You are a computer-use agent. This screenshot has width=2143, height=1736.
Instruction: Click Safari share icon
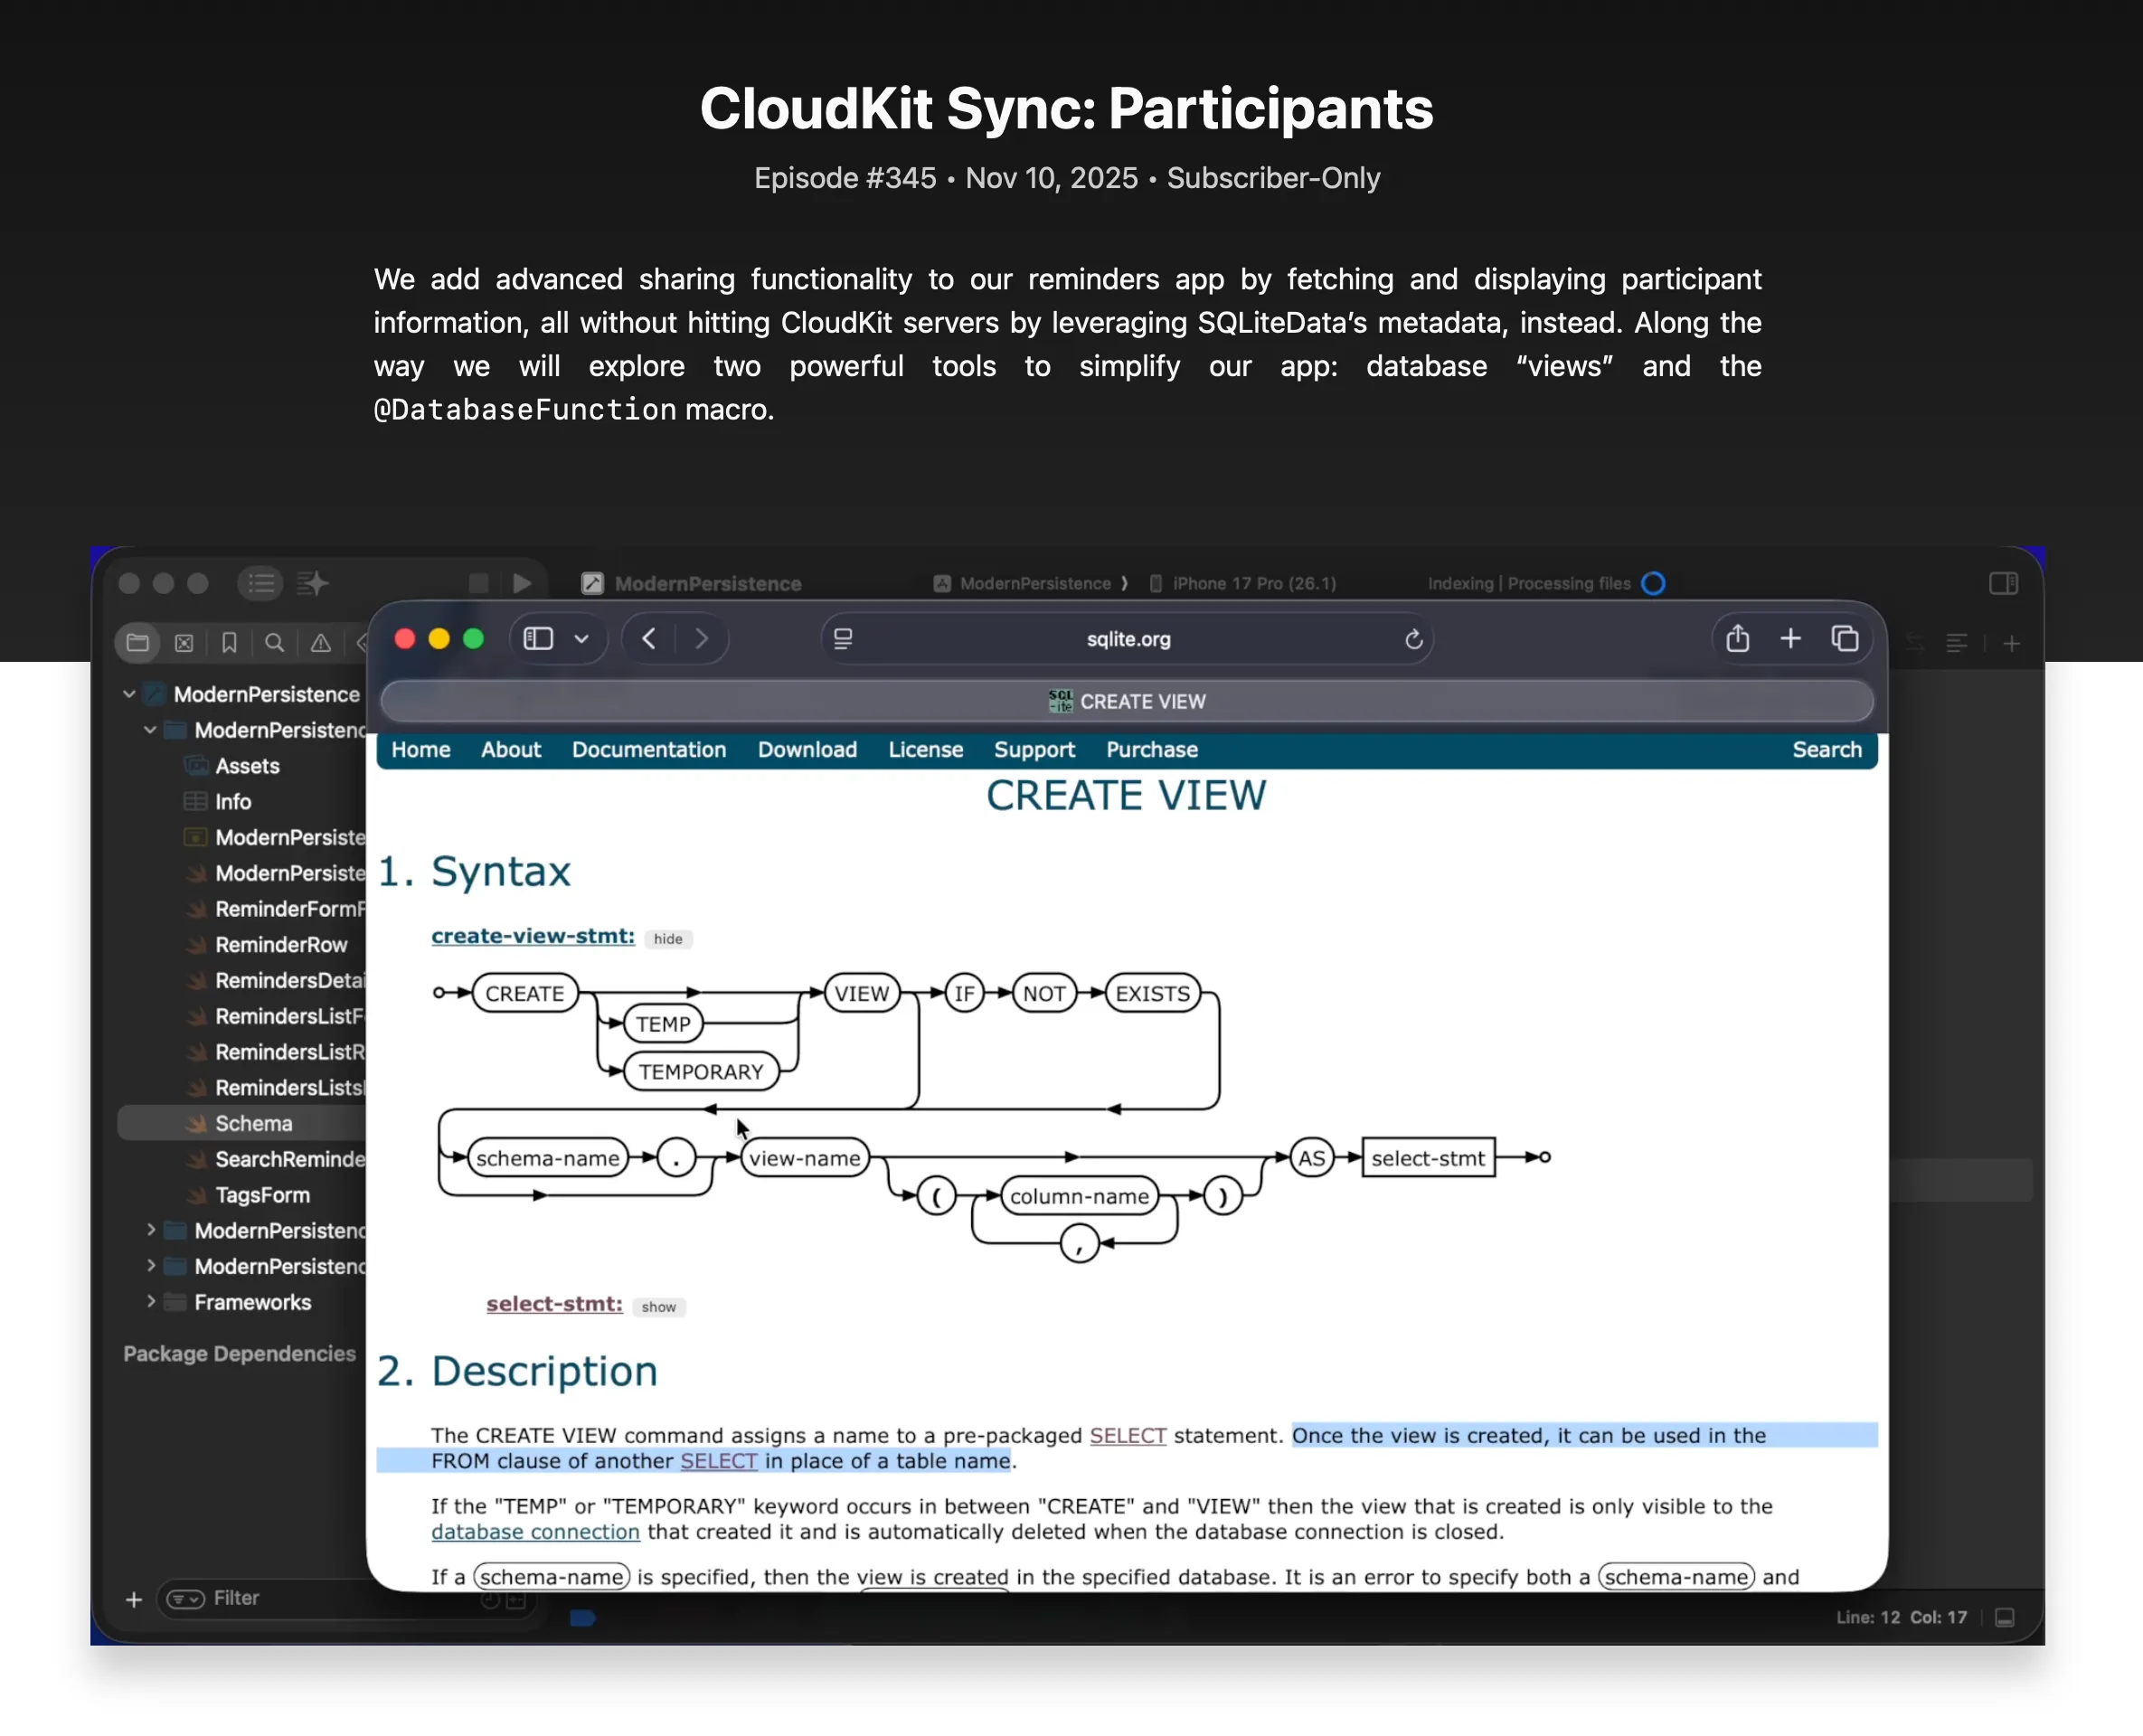[1737, 638]
